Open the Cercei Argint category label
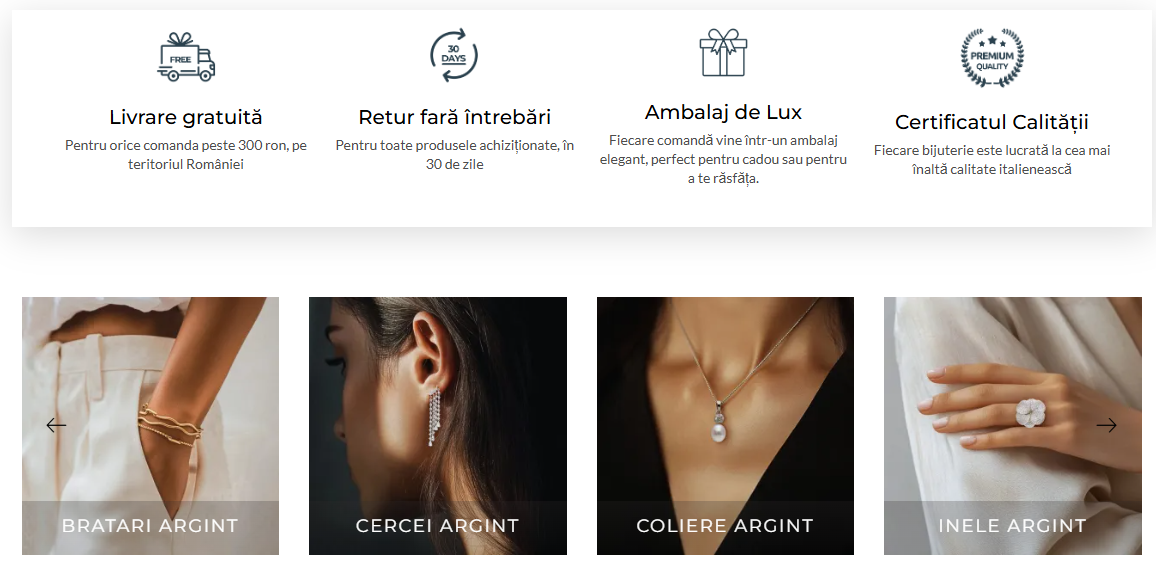Viewport: 1156px width, 571px height. pyautogui.click(x=438, y=525)
